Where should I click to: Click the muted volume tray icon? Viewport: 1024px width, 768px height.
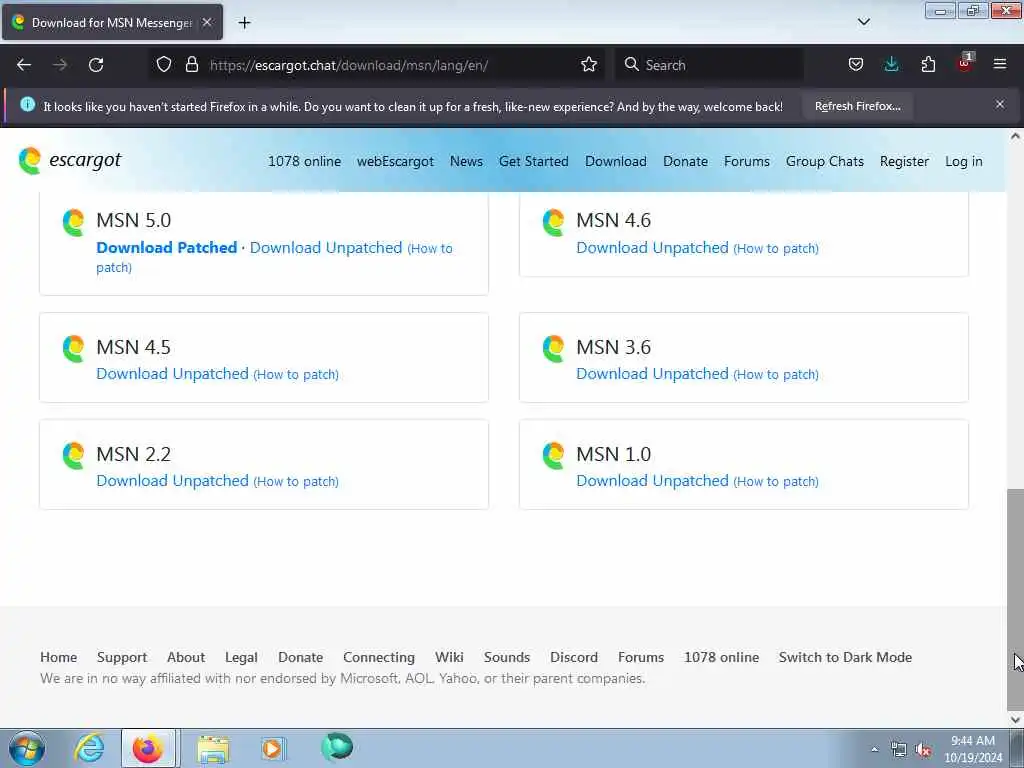point(923,750)
